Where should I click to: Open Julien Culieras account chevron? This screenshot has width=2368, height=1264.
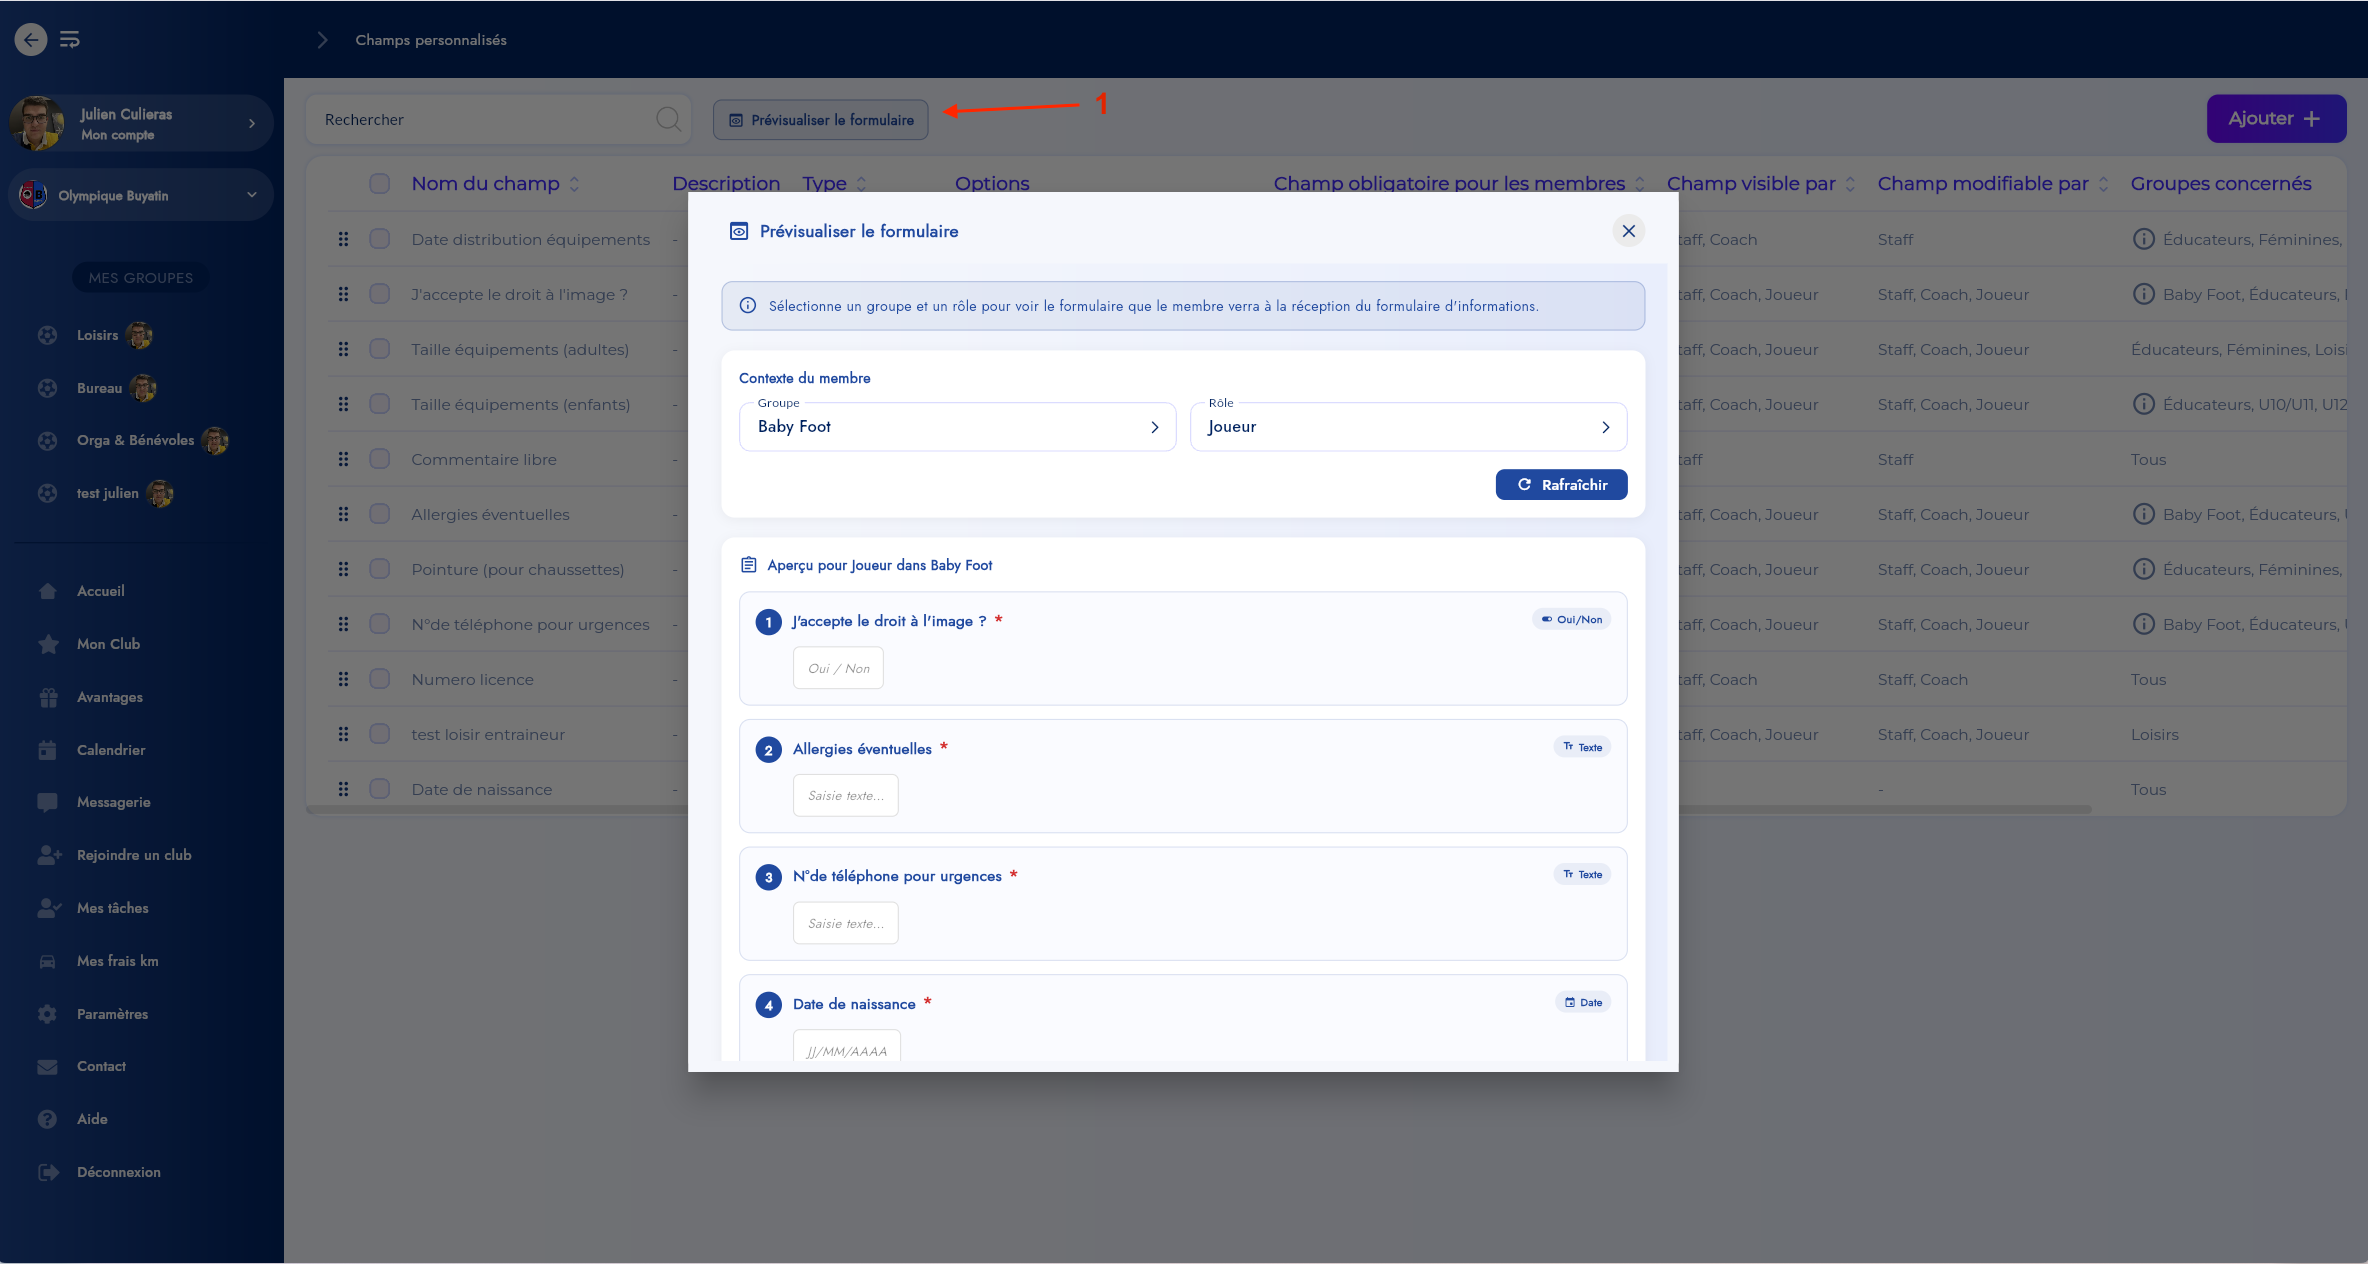click(252, 123)
